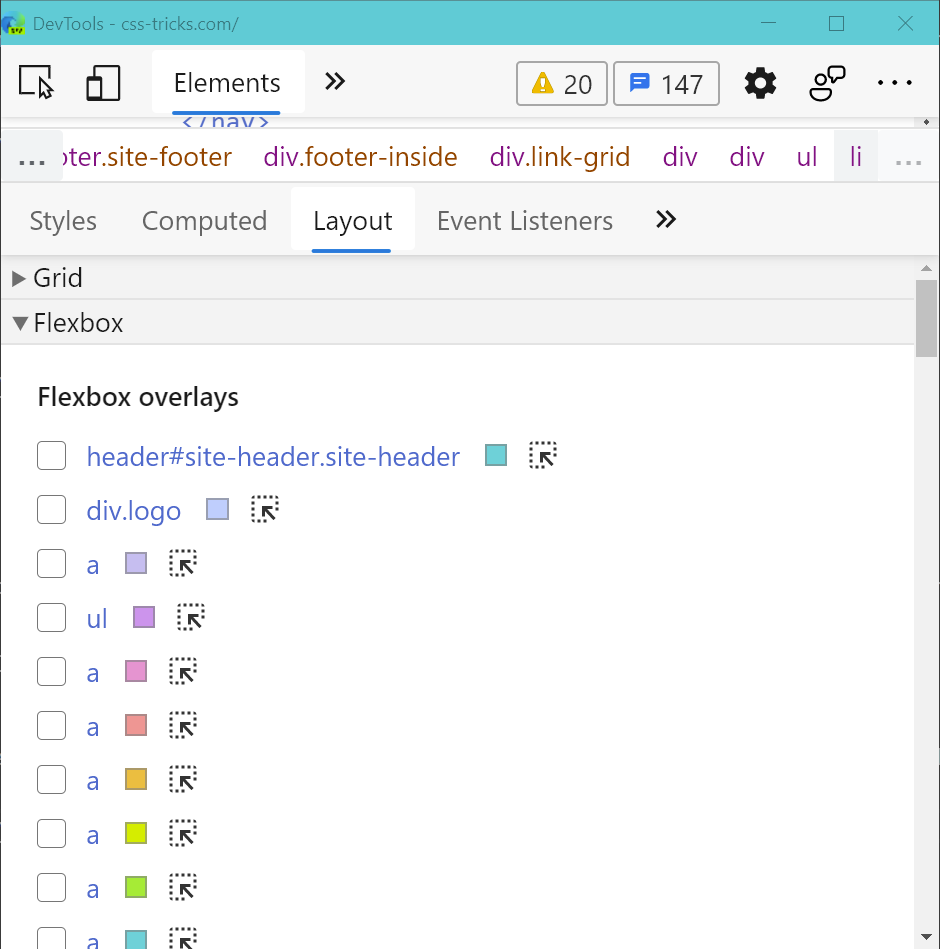940x949 pixels.
Task: Reveal the ul flex container in Elements
Action: (x=190, y=618)
